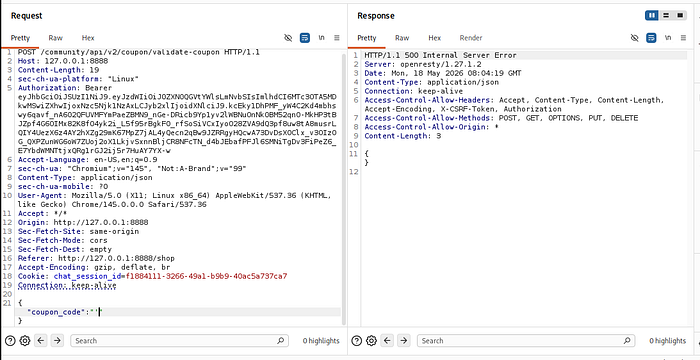Open Request search help icon
This screenshot has height=360, width=700.
point(10,341)
